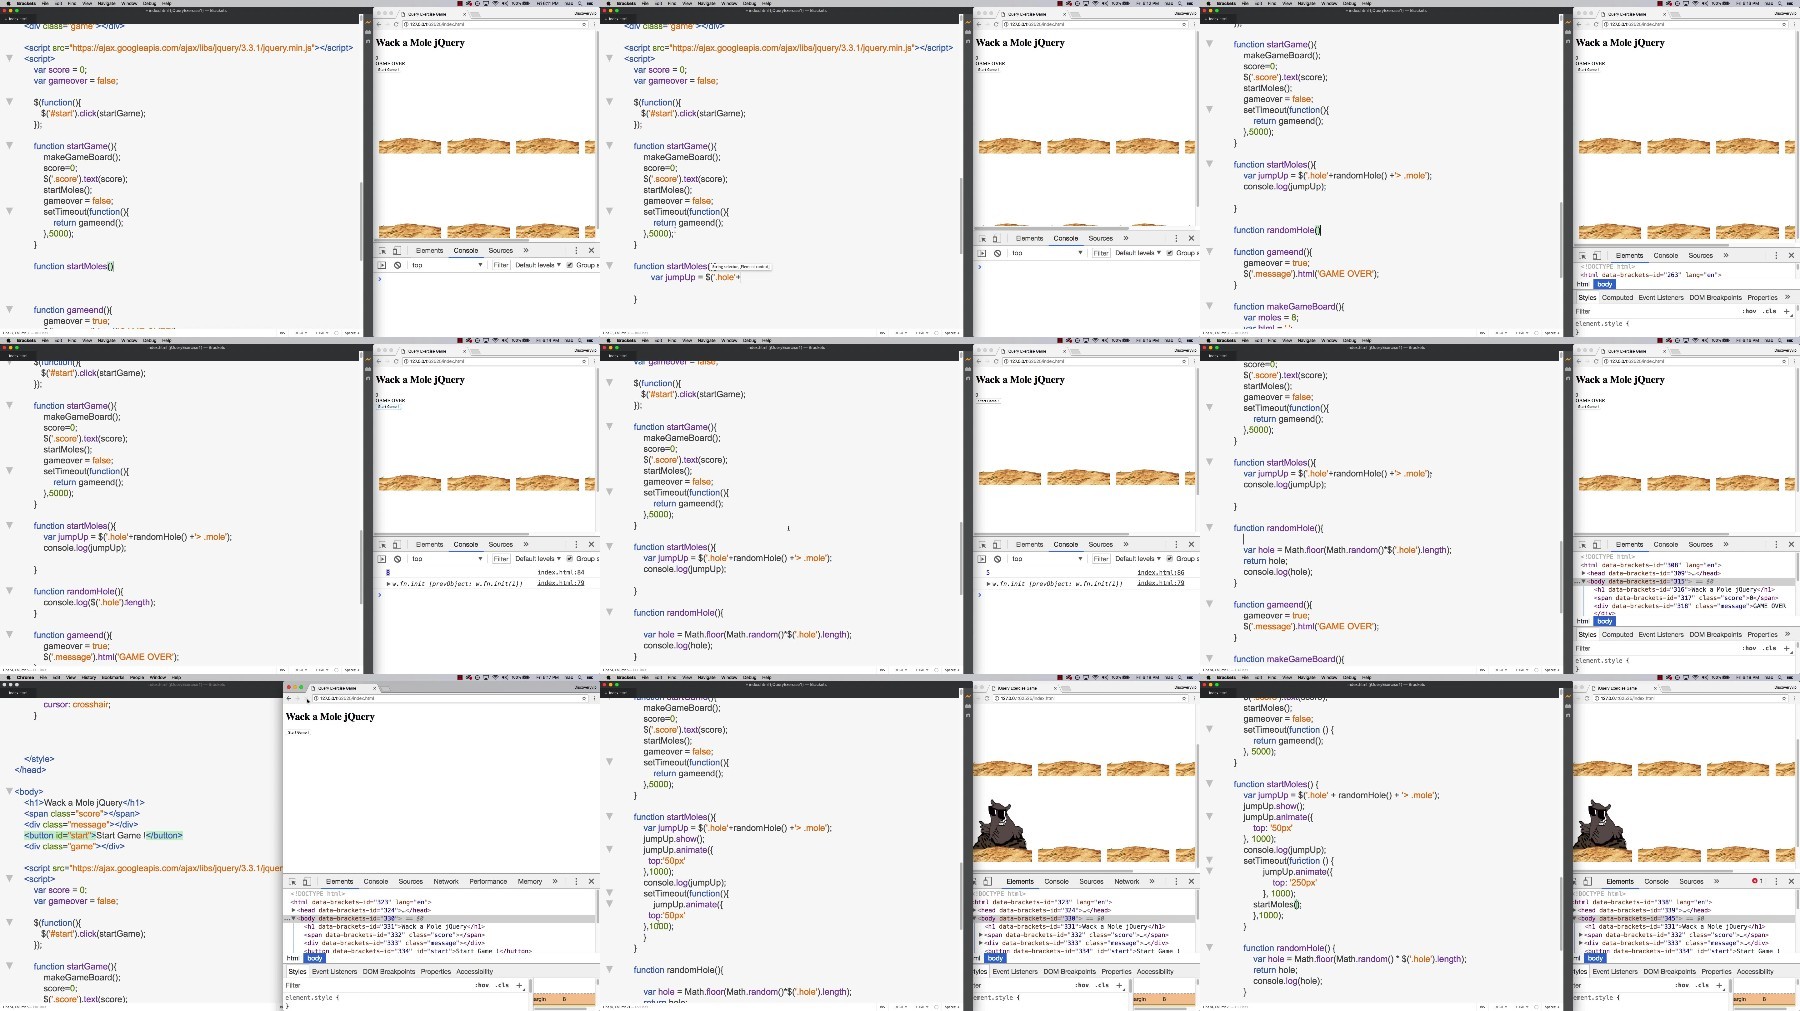
Task: Reload page in Chrome window showing Memory tab
Action: tap(307, 698)
